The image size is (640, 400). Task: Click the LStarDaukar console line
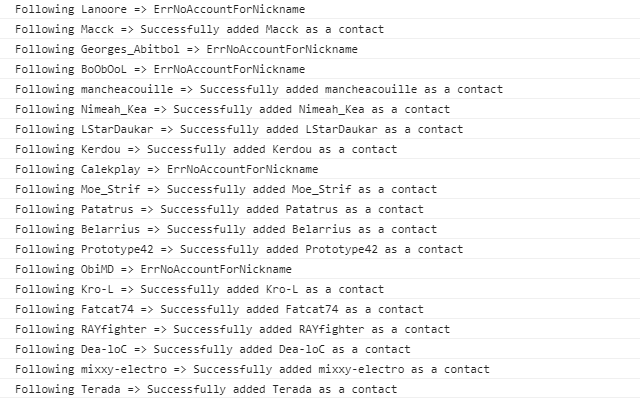[239, 129]
